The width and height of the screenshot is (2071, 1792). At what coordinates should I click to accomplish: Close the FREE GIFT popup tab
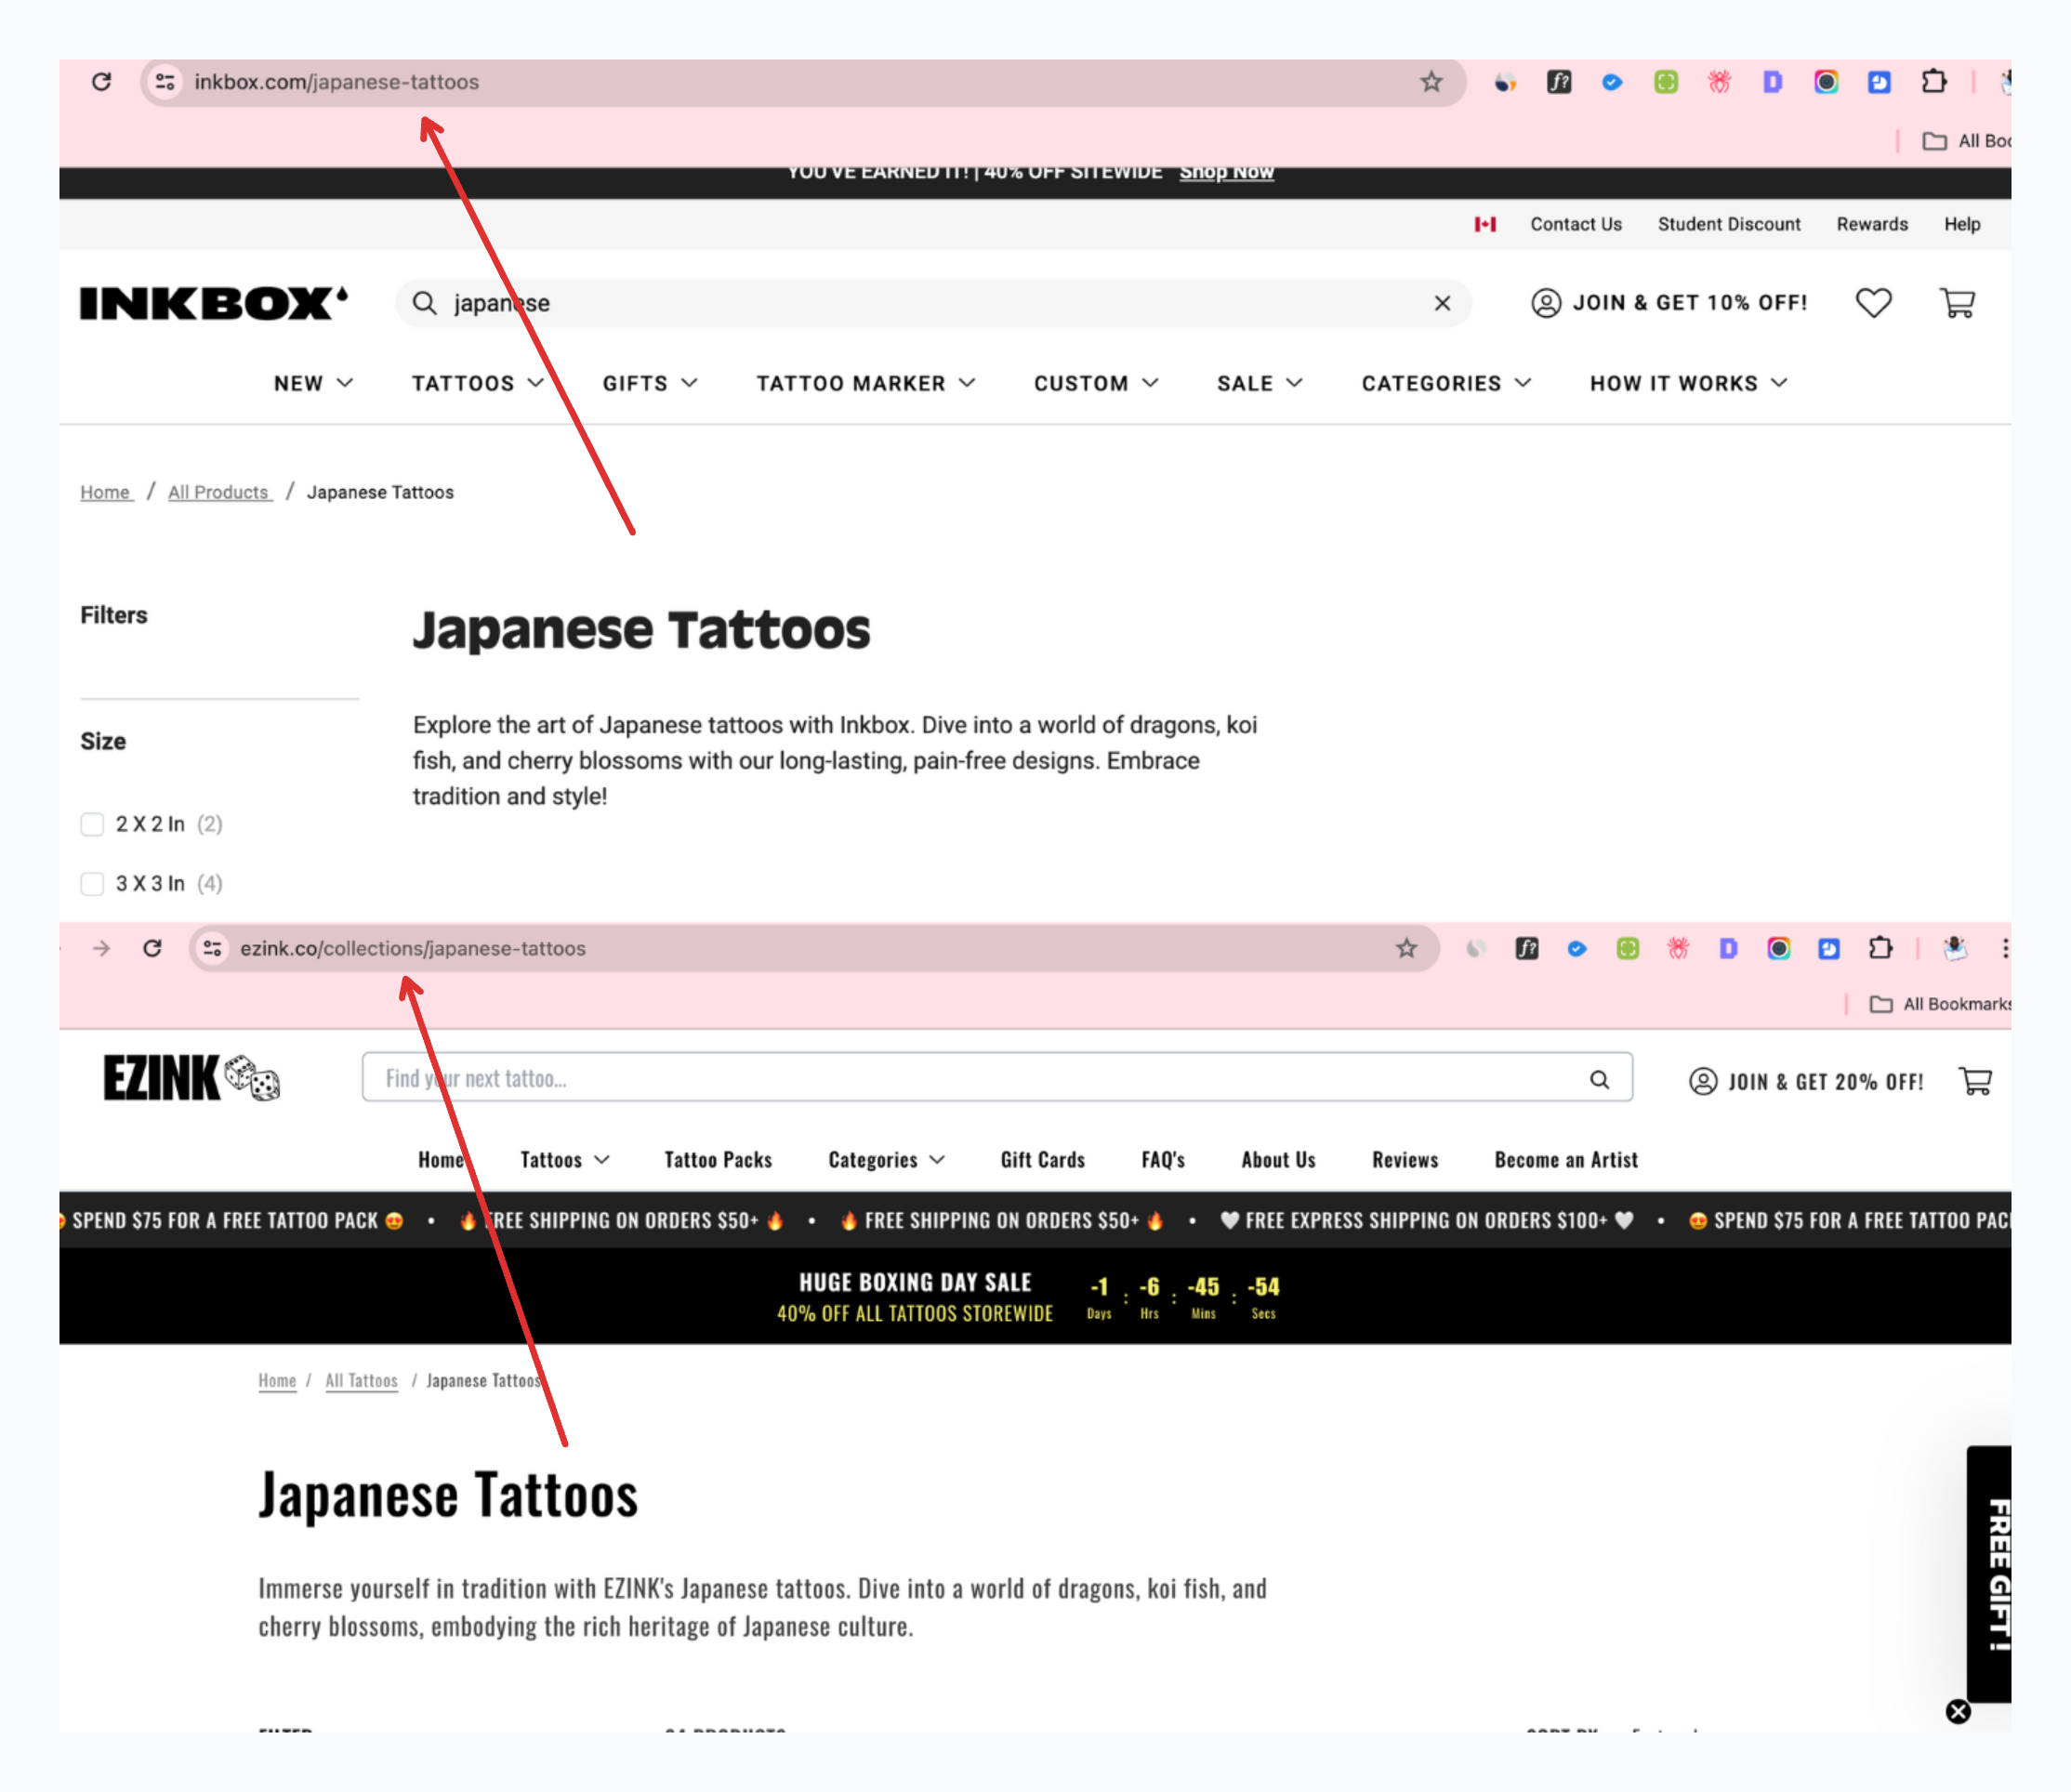[x=1958, y=1711]
